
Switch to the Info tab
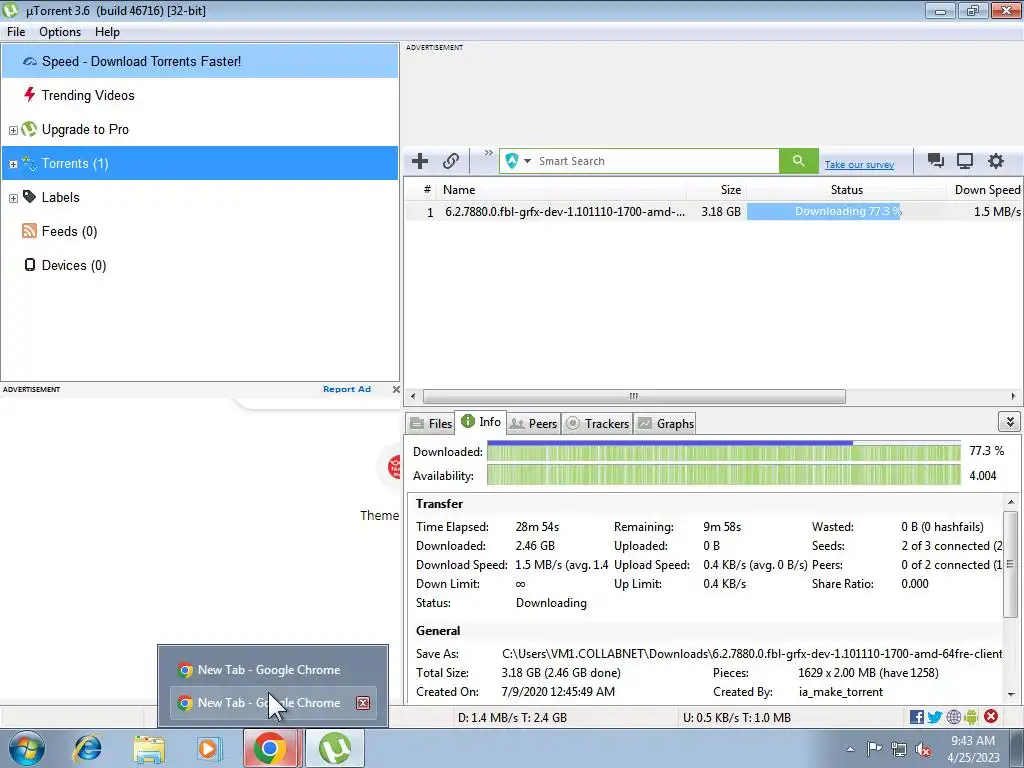[x=481, y=422]
